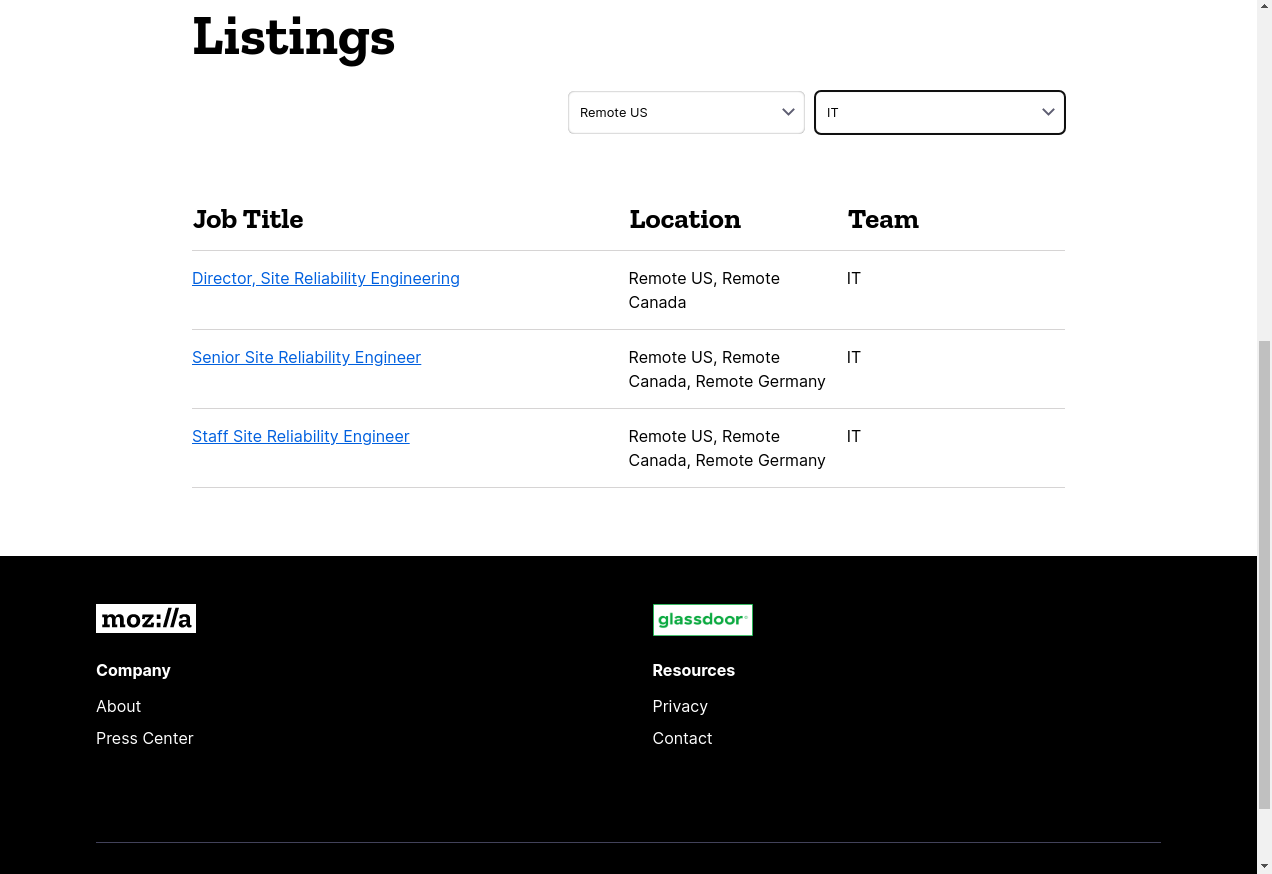The height and width of the screenshot is (874, 1272).
Task: Click the Mozilla logo in the footer
Action: point(146,619)
